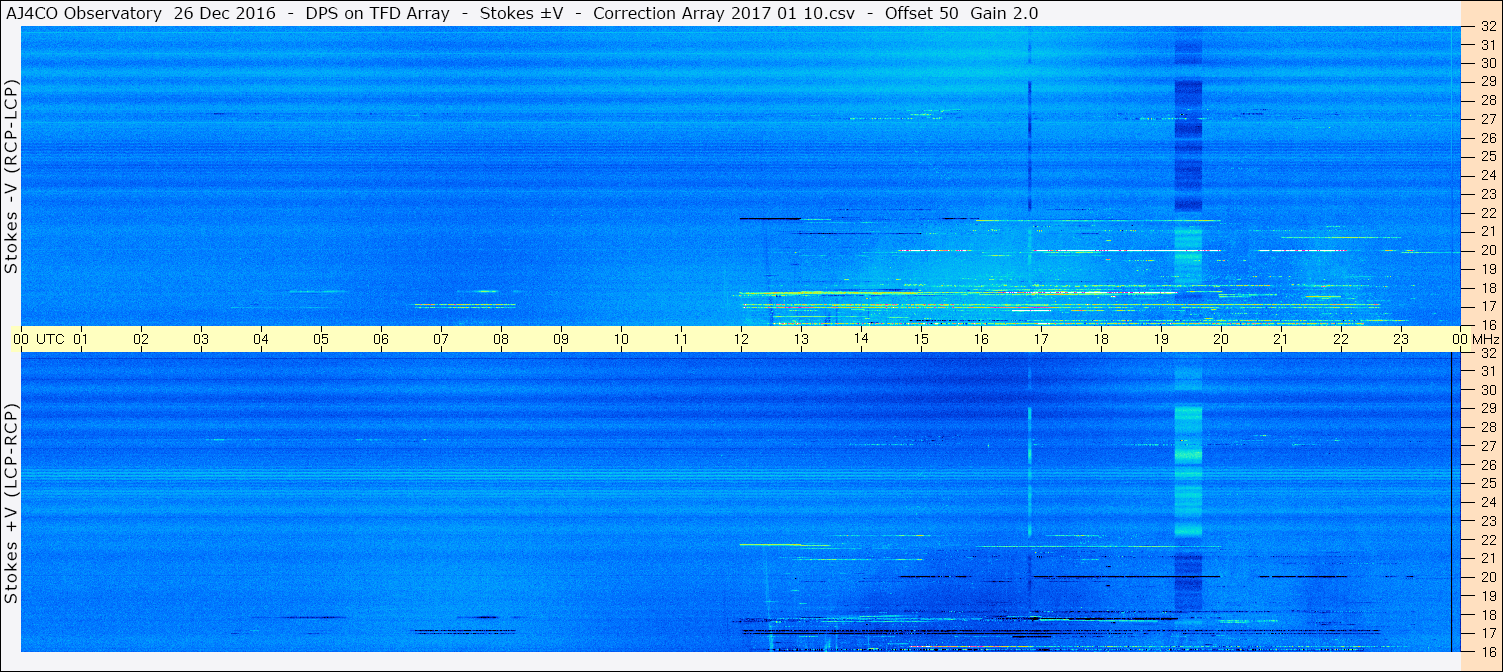Viewport: 1503px width, 672px height.
Task: Click 32 MHz label of Stokes +V panel
Action: point(1488,353)
